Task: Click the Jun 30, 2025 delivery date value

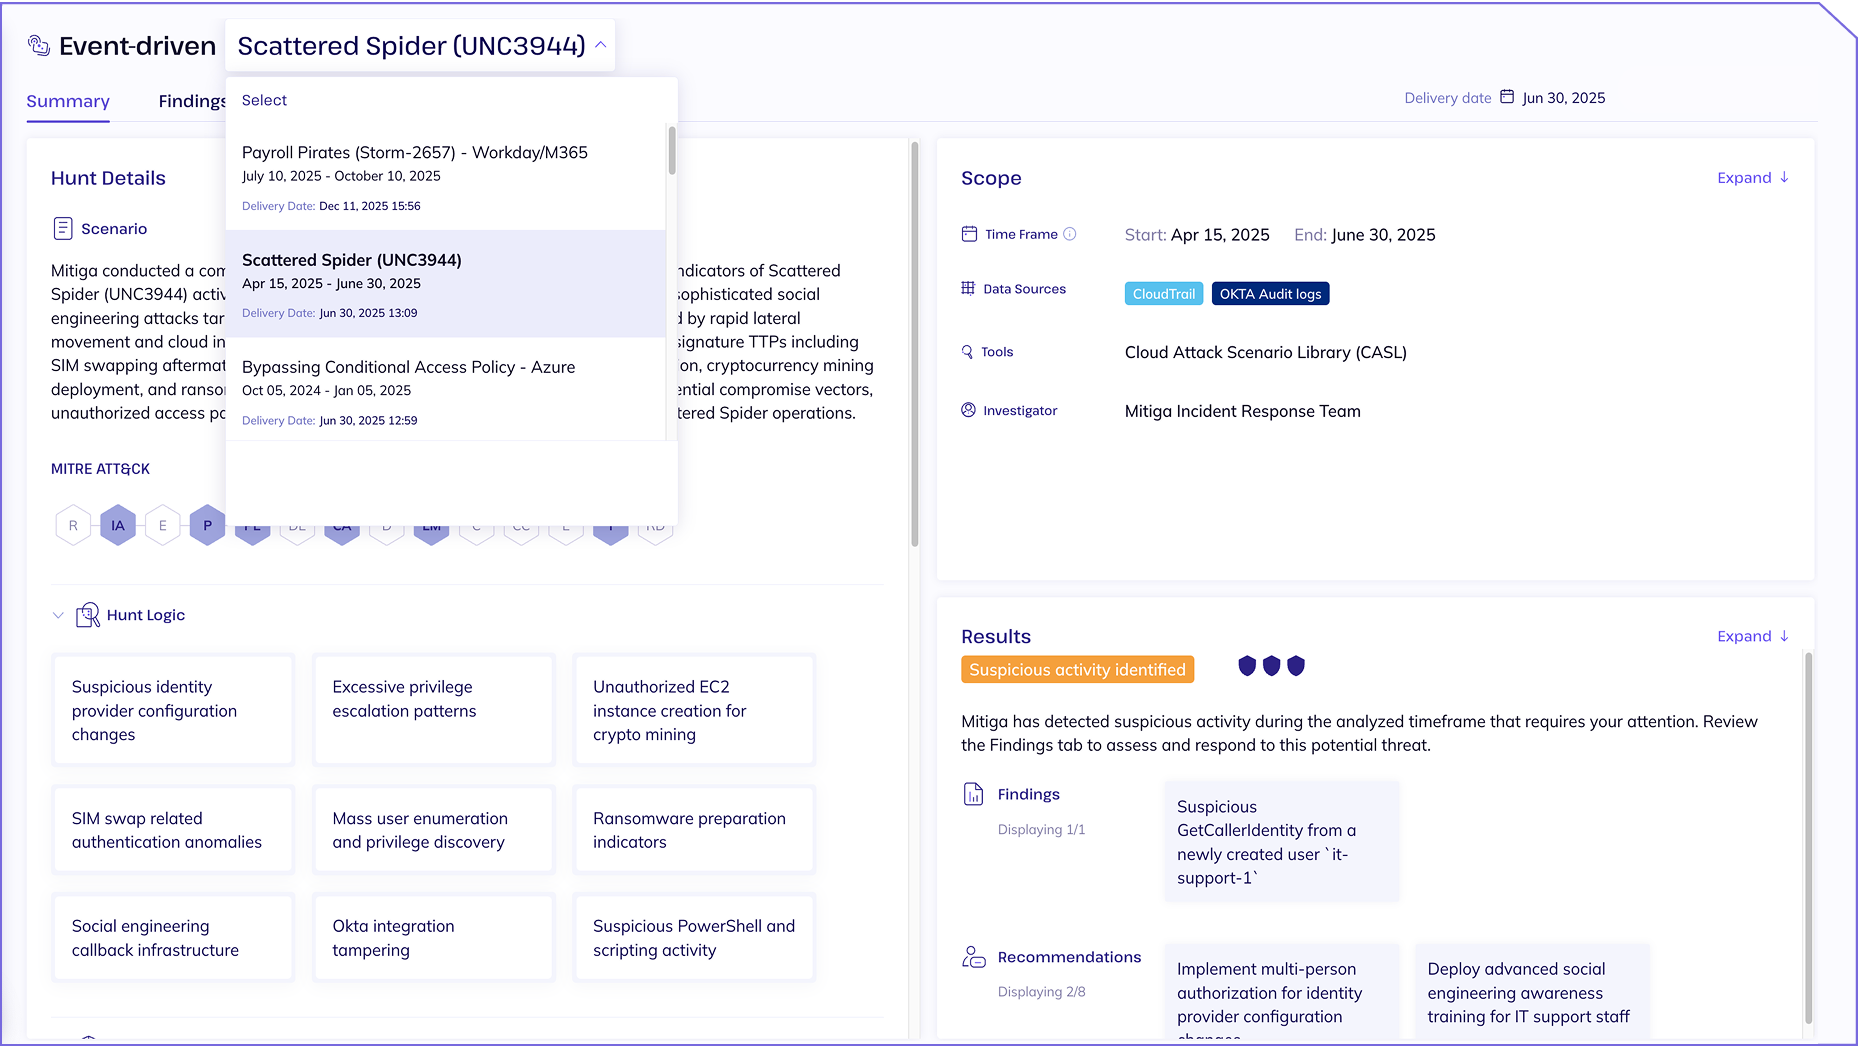Action: [1563, 98]
